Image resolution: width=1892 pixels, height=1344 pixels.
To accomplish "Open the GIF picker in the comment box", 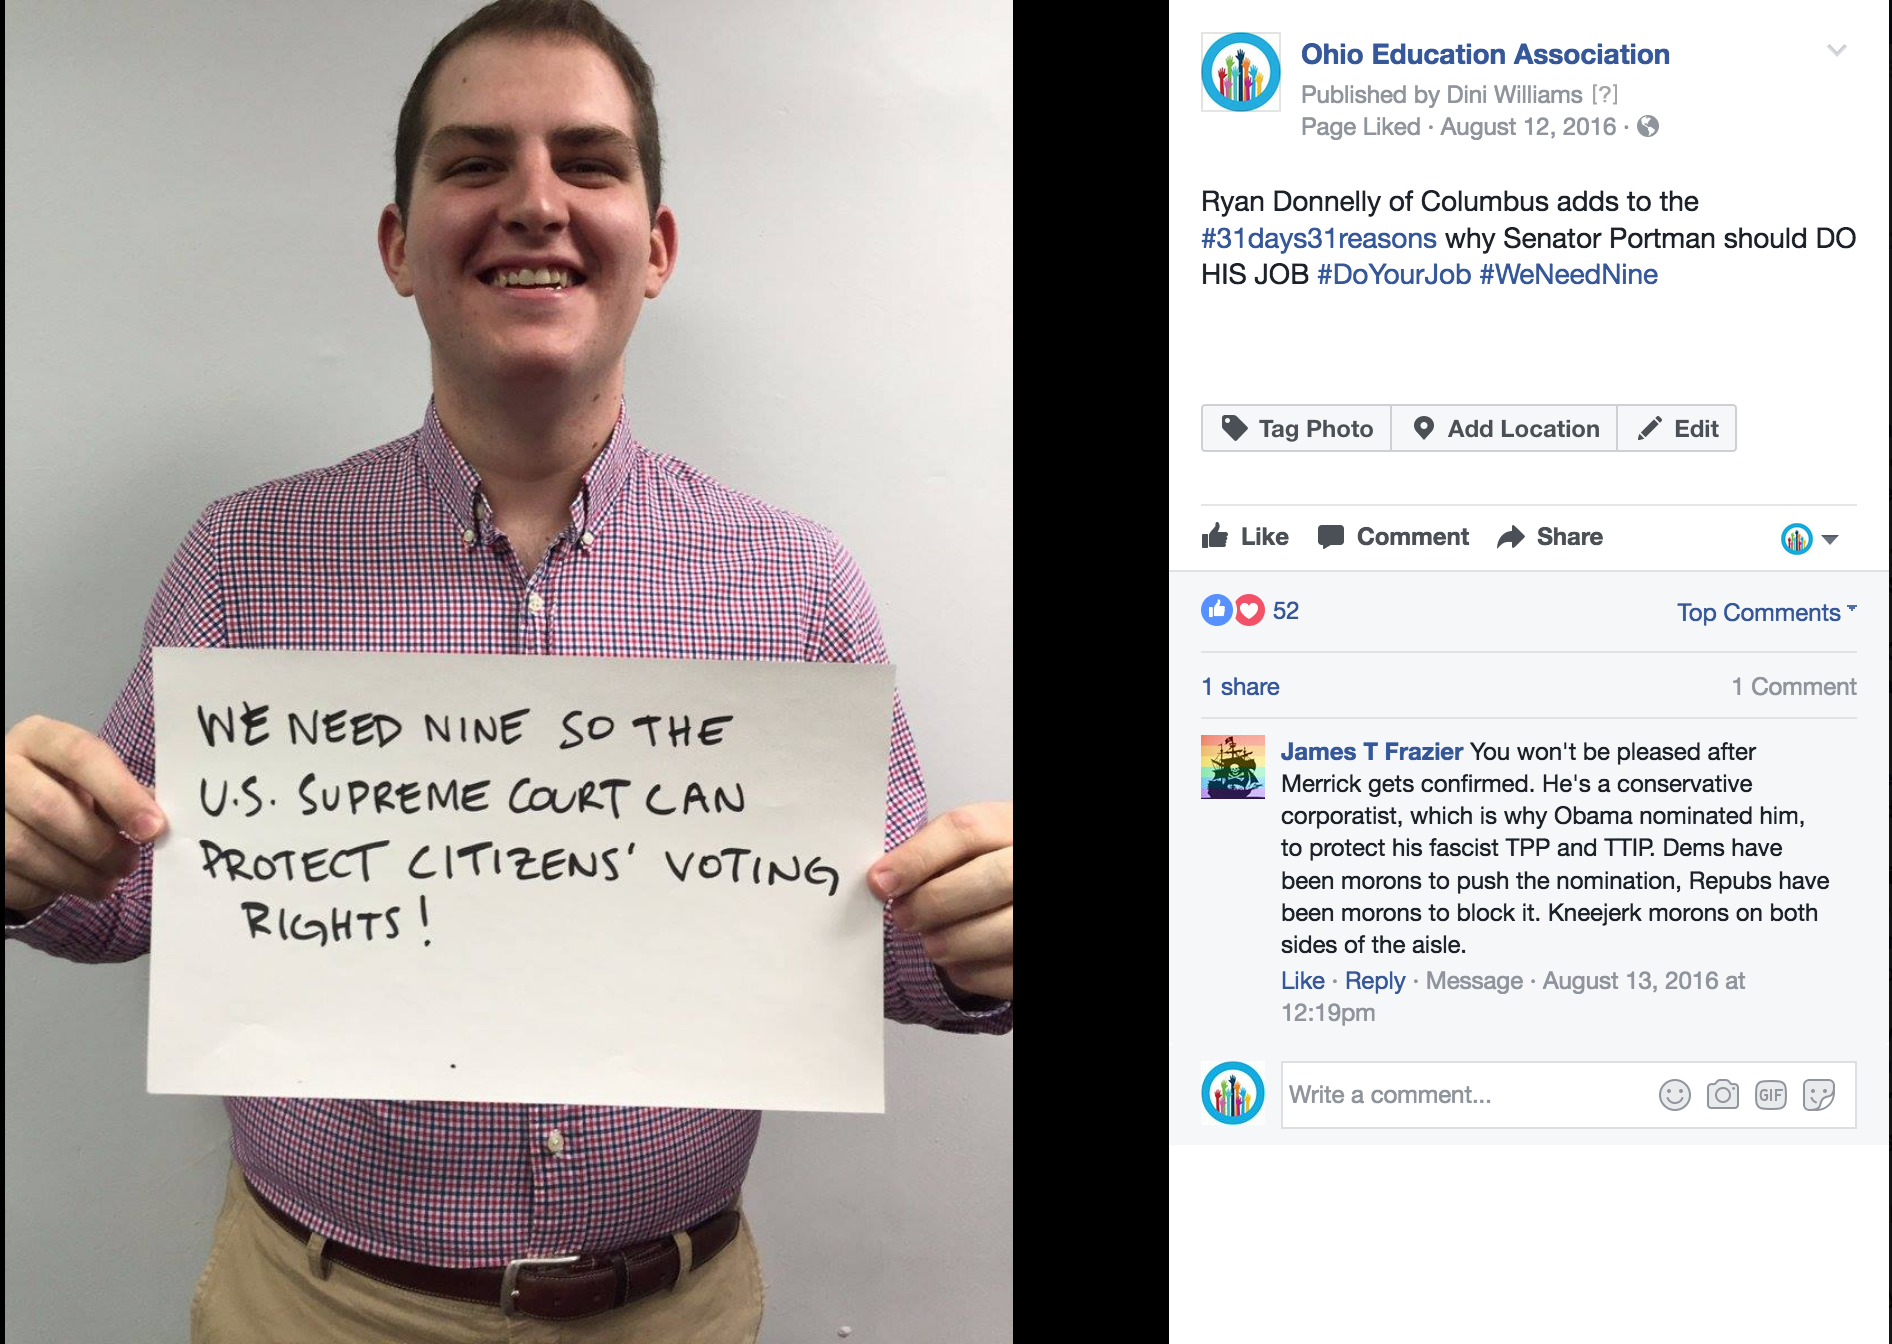I will click(1770, 1095).
